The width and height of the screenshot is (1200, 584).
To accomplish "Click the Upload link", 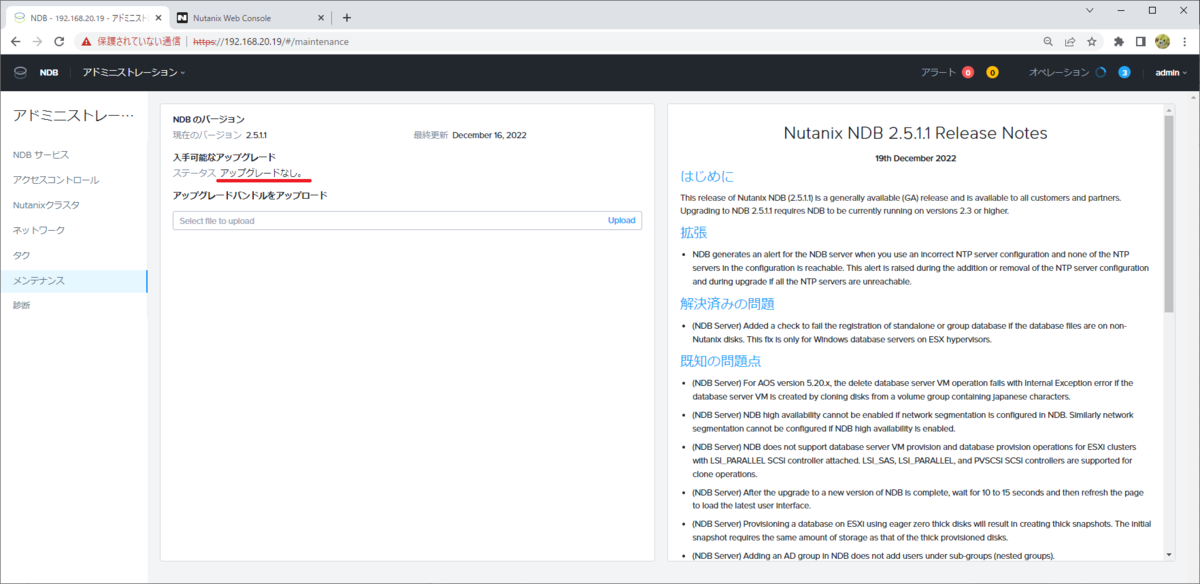I will 621,220.
